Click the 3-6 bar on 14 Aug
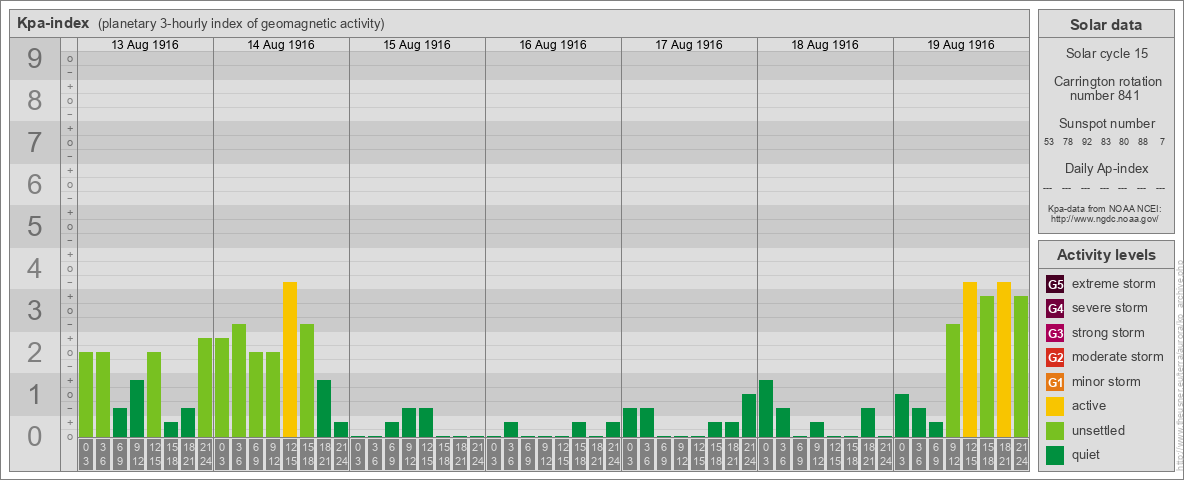1184x480 pixels. click(x=239, y=380)
